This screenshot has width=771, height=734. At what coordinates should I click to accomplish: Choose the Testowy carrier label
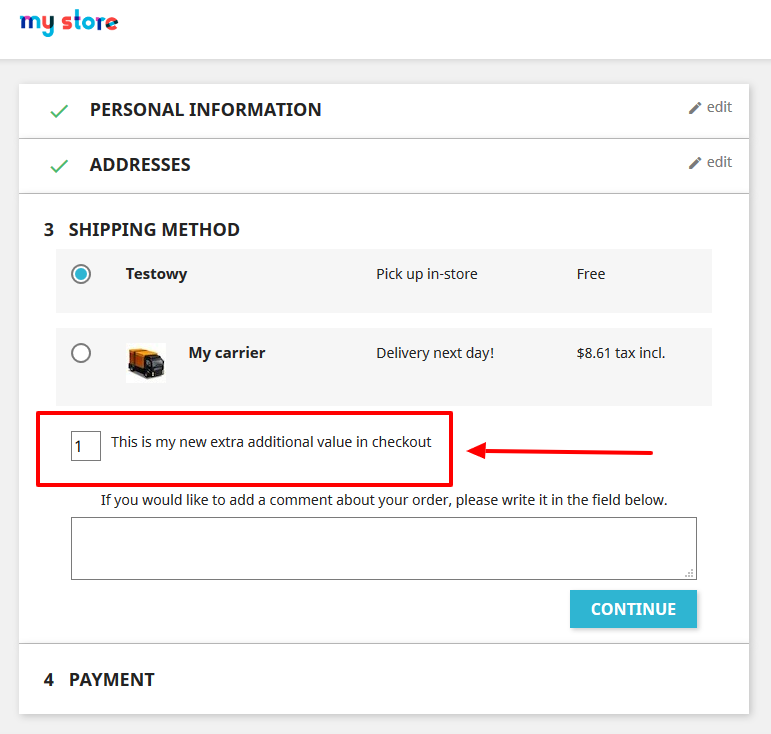[x=156, y=274]
